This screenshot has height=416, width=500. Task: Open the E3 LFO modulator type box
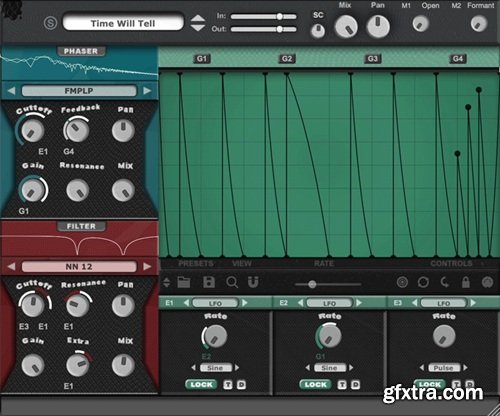coord(443,303)
